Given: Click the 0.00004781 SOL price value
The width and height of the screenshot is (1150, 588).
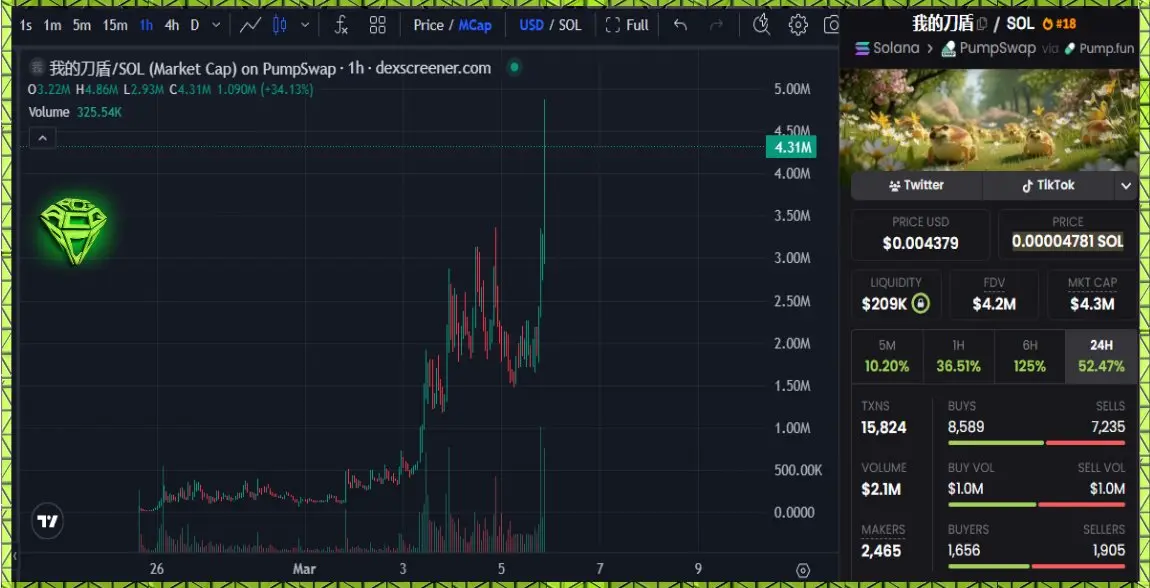Looking at the screenshot, I should [1067, 242].
